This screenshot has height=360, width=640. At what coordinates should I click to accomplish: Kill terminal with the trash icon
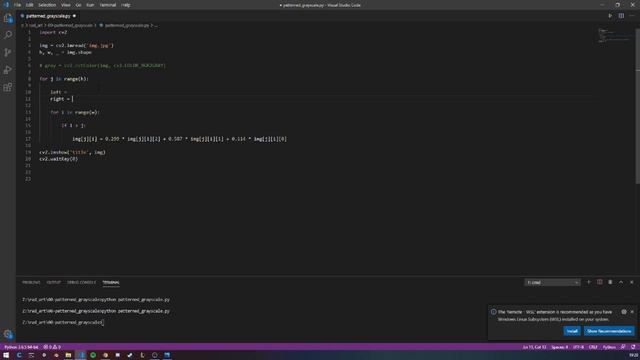pyautogui.click(x=610, y=282)
